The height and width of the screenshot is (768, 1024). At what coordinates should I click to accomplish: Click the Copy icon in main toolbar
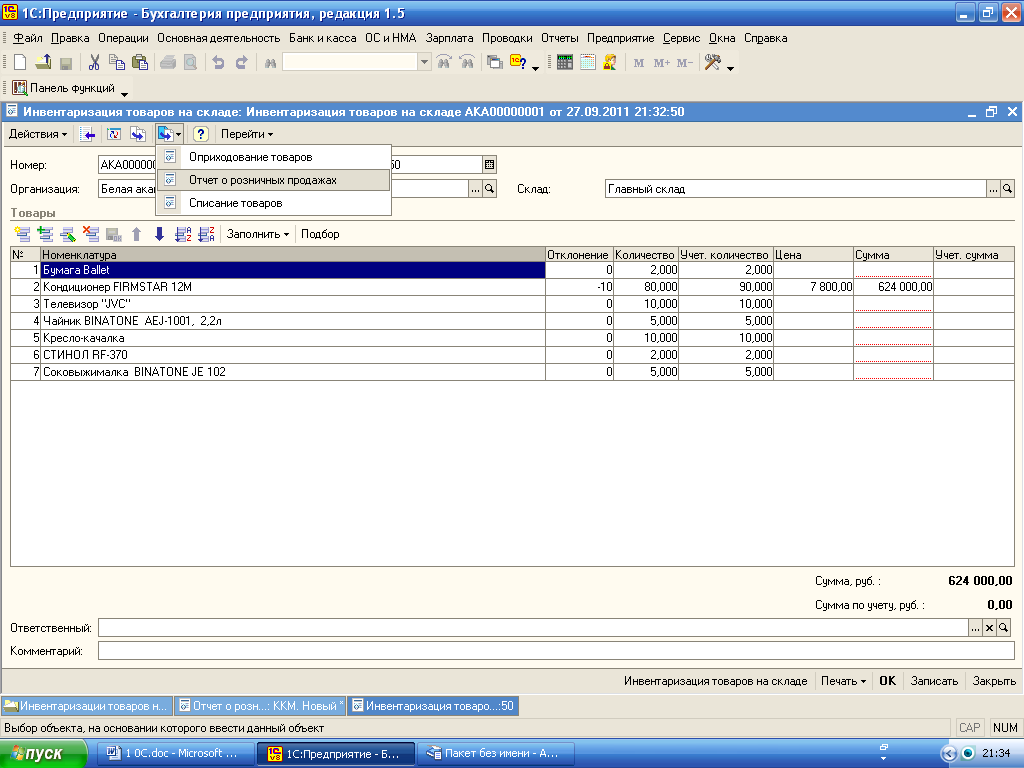click(x=117, y=63)
